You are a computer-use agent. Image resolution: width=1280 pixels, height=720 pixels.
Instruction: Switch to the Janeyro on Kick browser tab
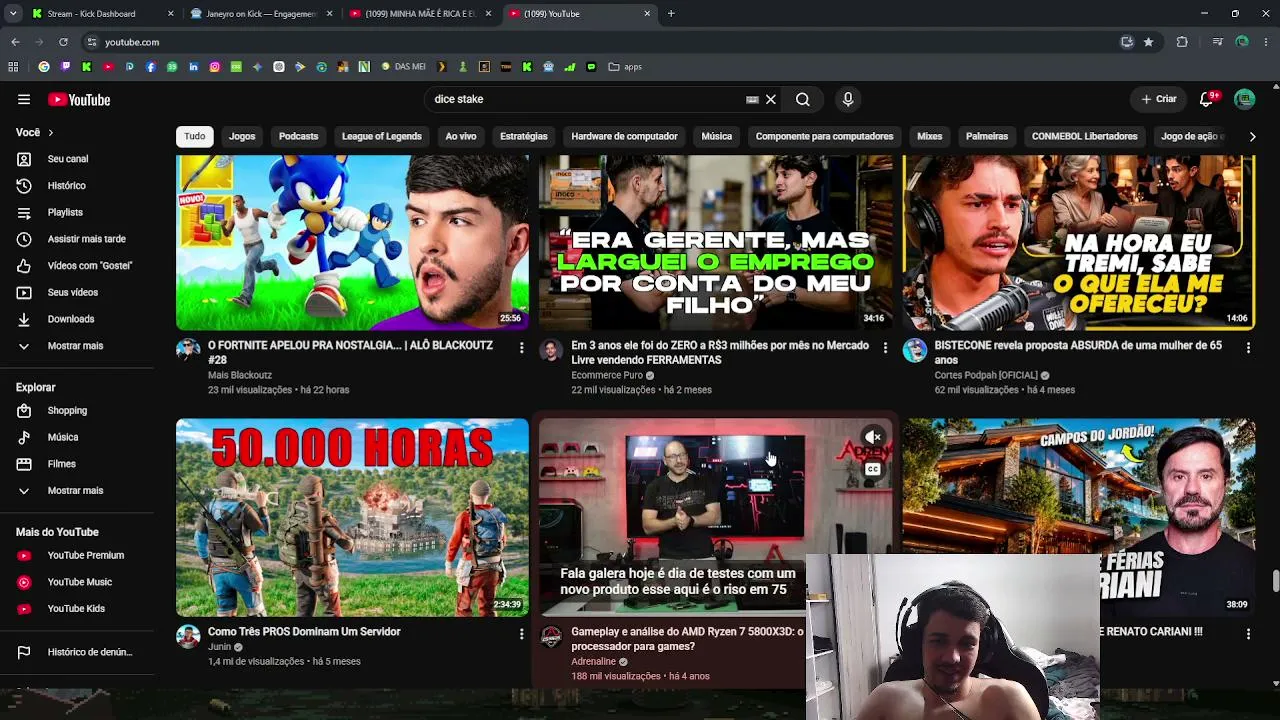[259, 14]
